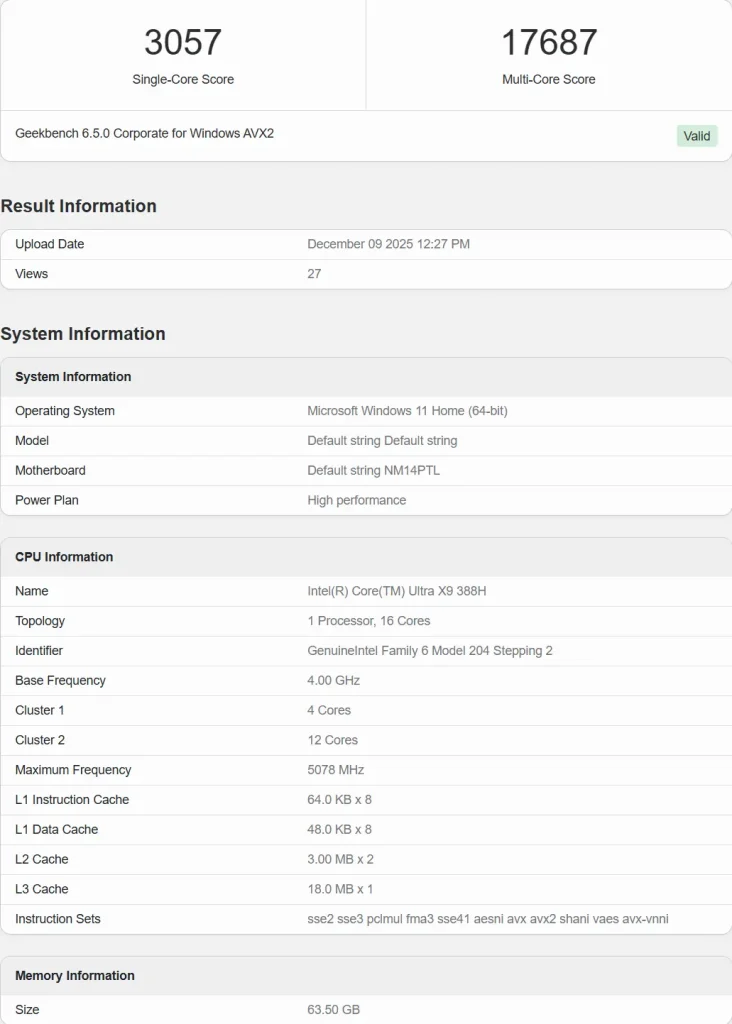The width and height of the screenshot is (732, 1024).
Task: Select the Microsoft Windows 11 Home operating system value
Action: click(x=407, y=411)
